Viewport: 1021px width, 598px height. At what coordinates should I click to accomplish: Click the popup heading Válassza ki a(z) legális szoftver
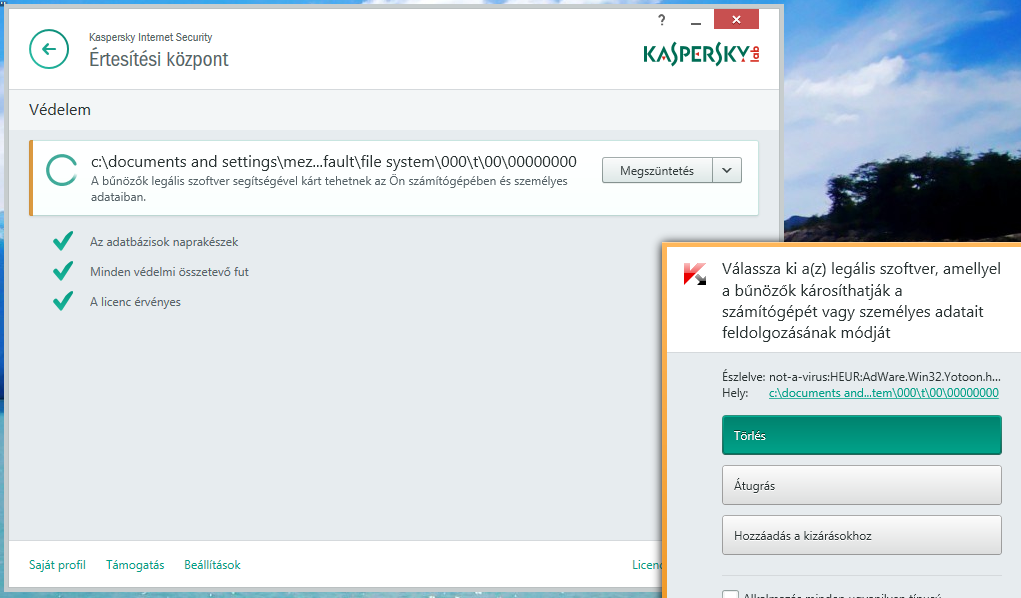click(x=861, y=300)
